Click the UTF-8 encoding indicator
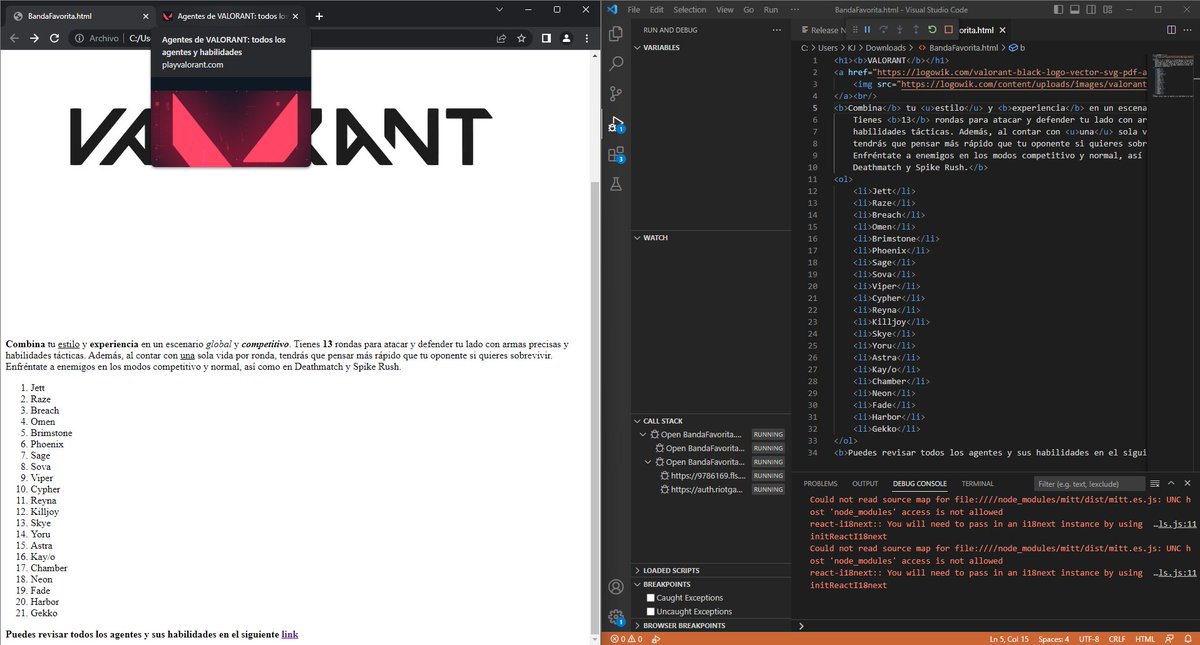 point(1088,639)
